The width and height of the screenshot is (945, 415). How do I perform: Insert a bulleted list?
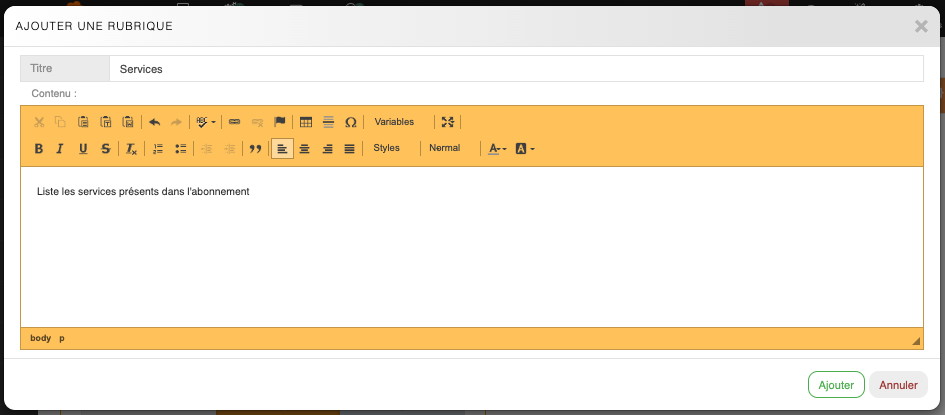point(180,149)
